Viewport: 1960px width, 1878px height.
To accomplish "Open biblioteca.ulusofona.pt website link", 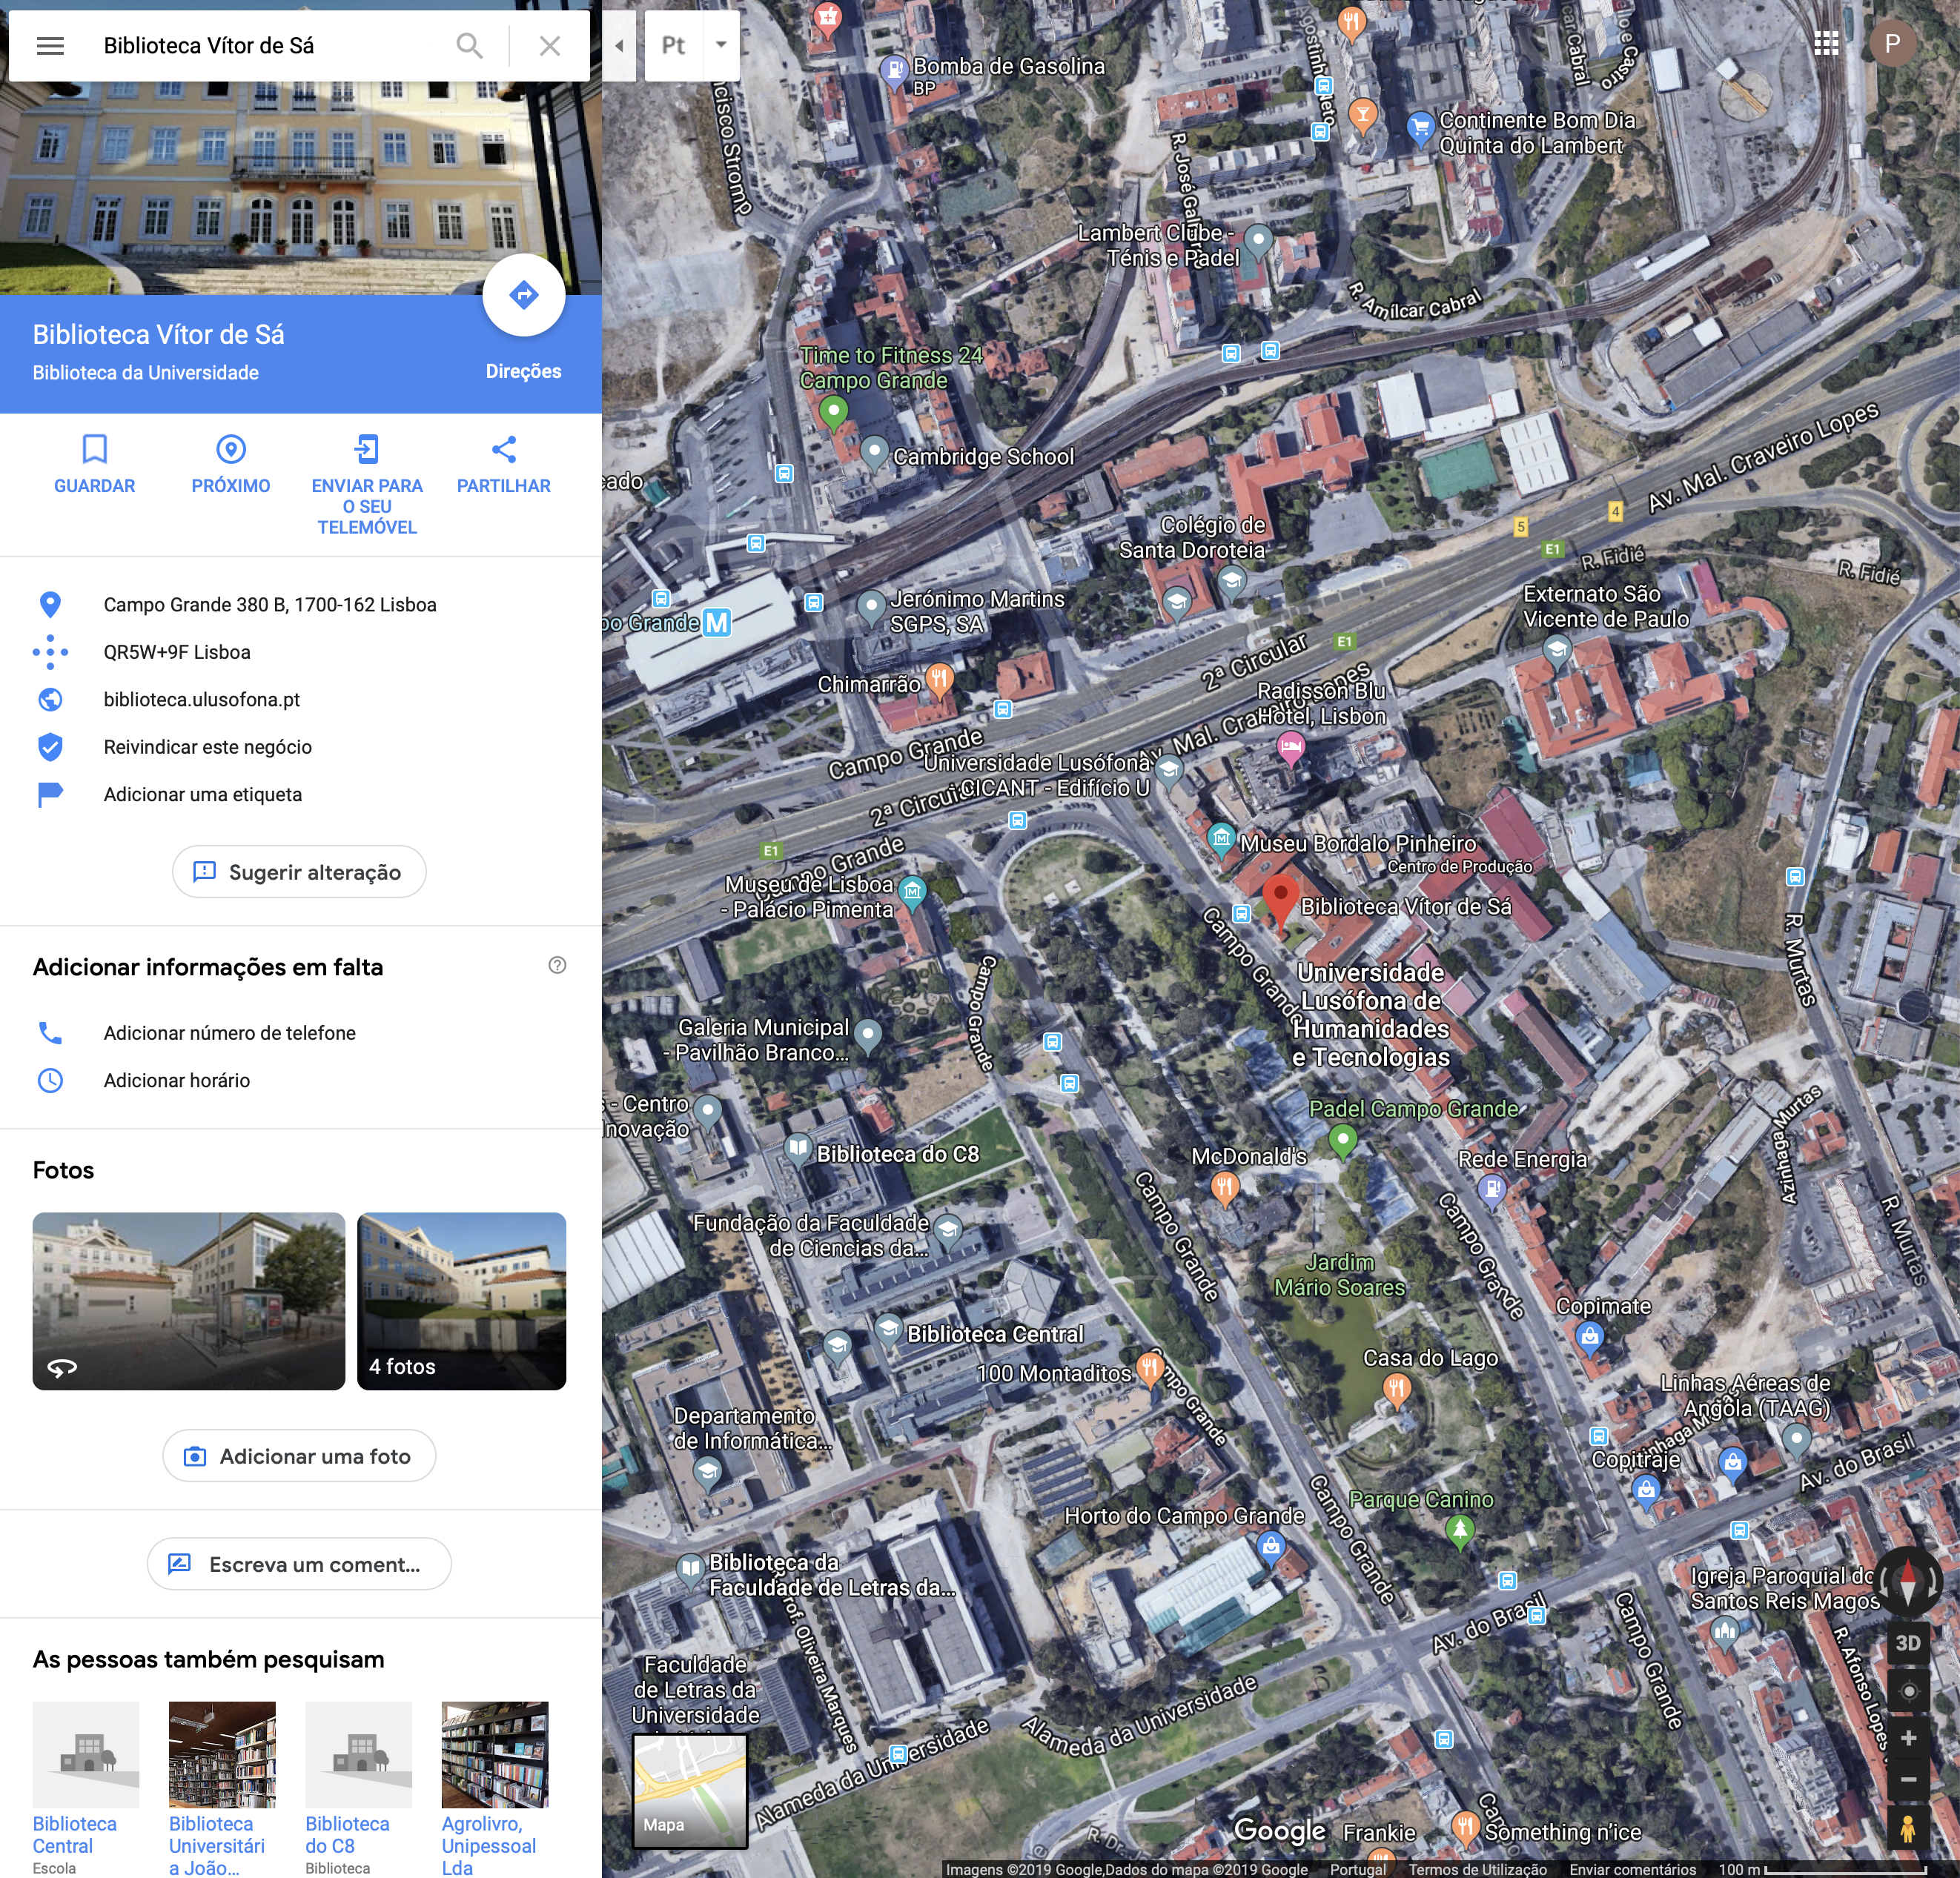I will (x=202, y=700).
